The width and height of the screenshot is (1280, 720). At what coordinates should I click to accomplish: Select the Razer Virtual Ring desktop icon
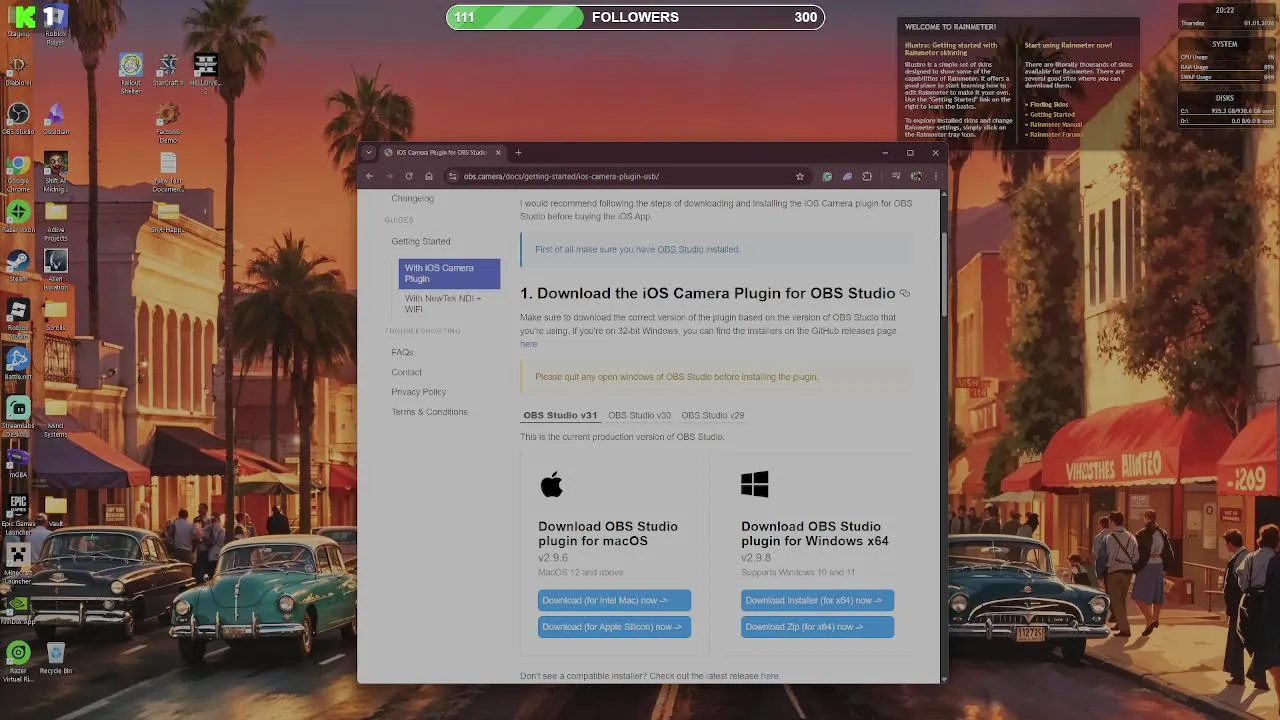coord(18,659)
